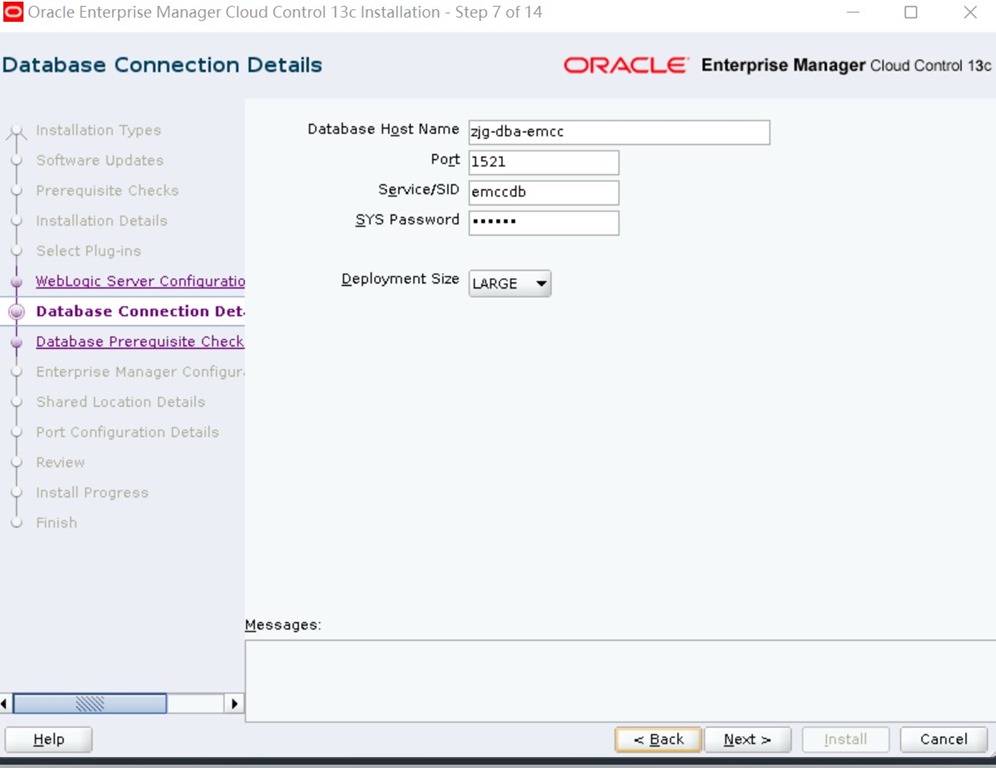The width and height of the screenshot is (996, 768).
Task: Click inside the Messages text area
Action: (x=620, y=681)
